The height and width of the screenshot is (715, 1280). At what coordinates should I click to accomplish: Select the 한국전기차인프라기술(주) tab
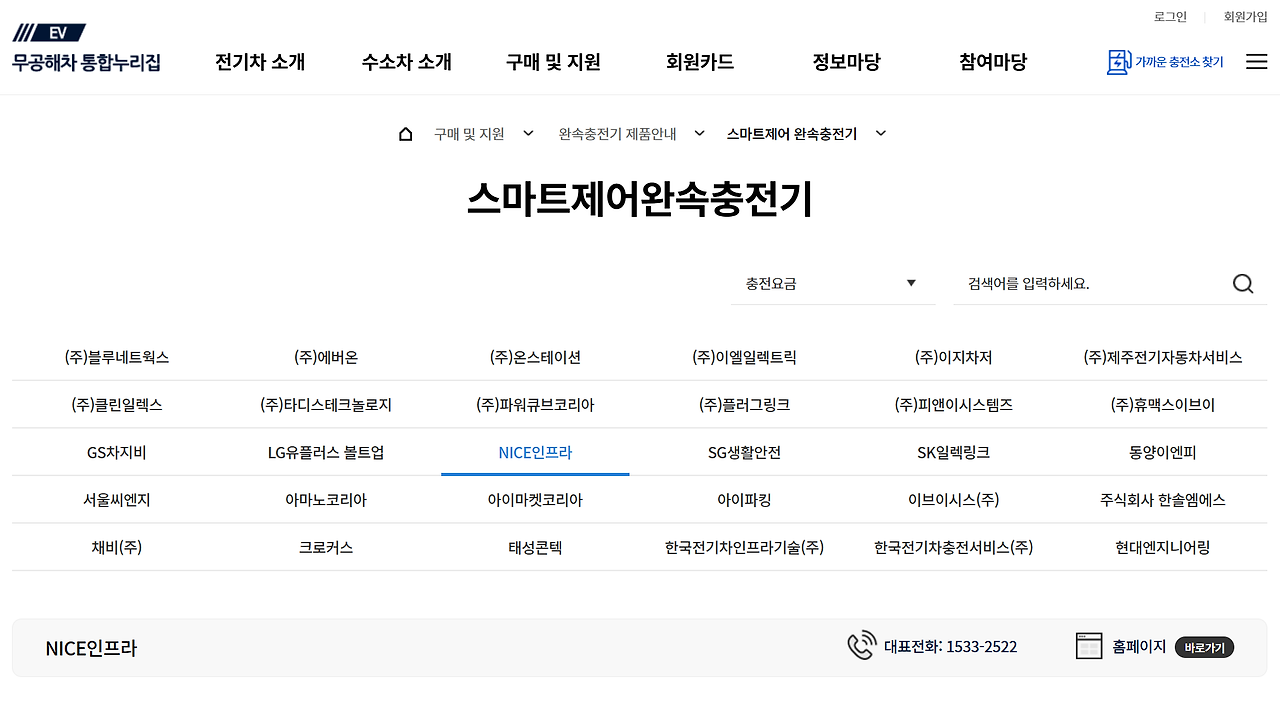(744, 547)
